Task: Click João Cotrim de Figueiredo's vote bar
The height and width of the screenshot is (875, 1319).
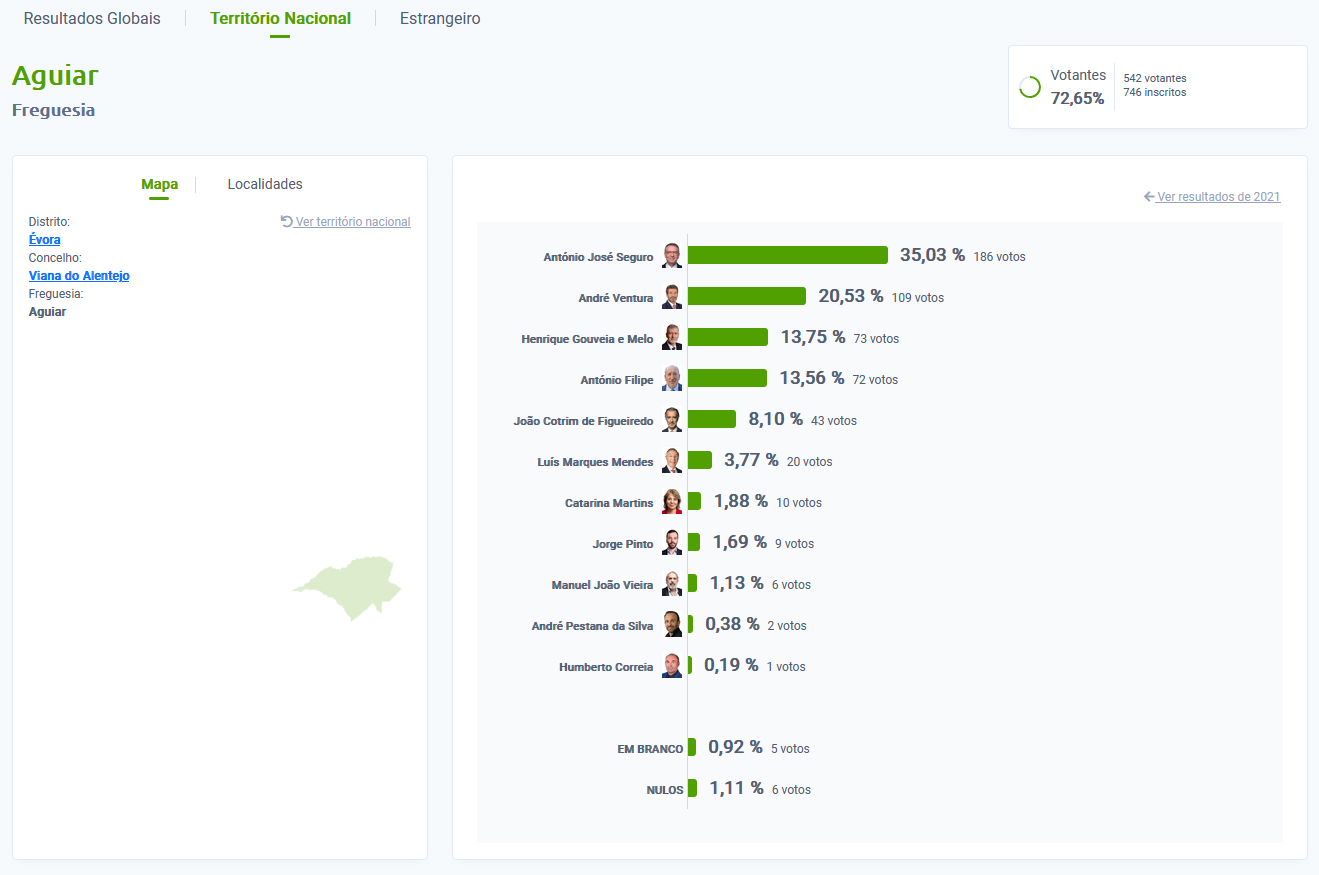Action: coord(711,420)
